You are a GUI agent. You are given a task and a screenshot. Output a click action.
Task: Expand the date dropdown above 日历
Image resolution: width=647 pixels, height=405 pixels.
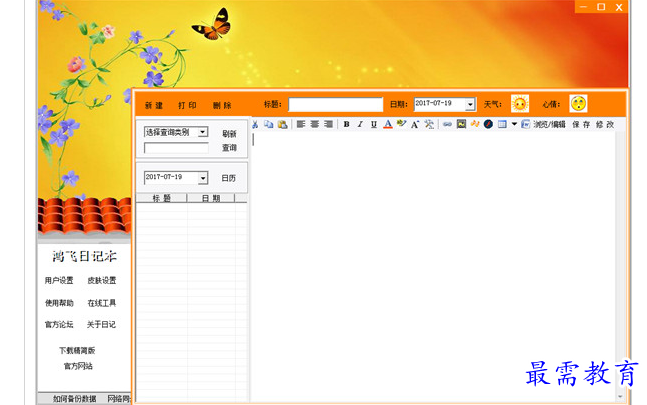point(202,178)
